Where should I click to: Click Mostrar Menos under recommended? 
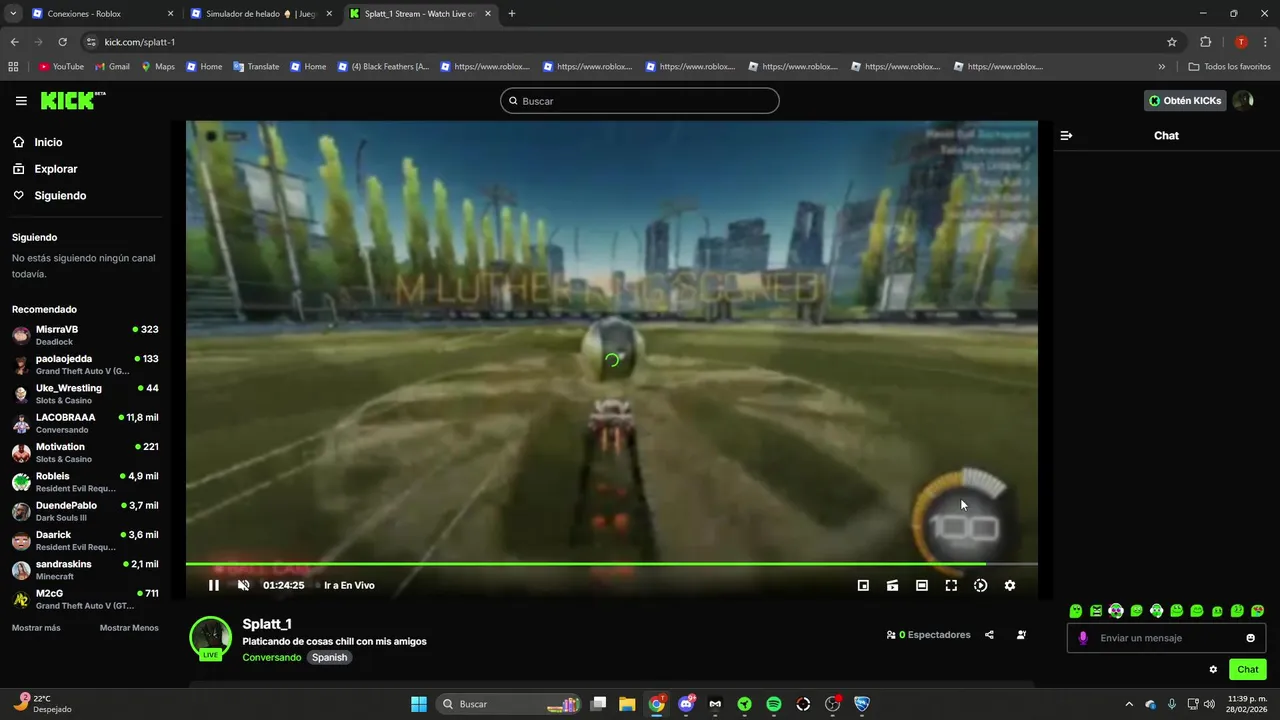129,628
